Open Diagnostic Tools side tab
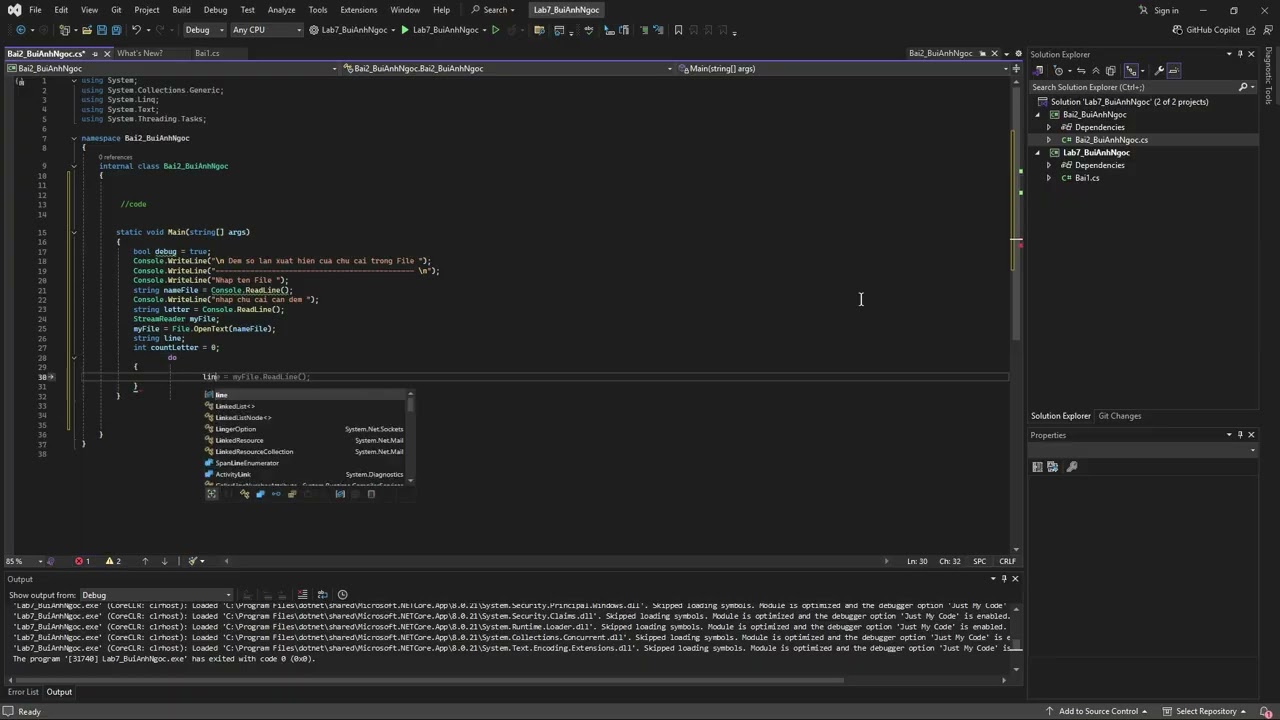1280x720 pixels. coord(1268,76)
